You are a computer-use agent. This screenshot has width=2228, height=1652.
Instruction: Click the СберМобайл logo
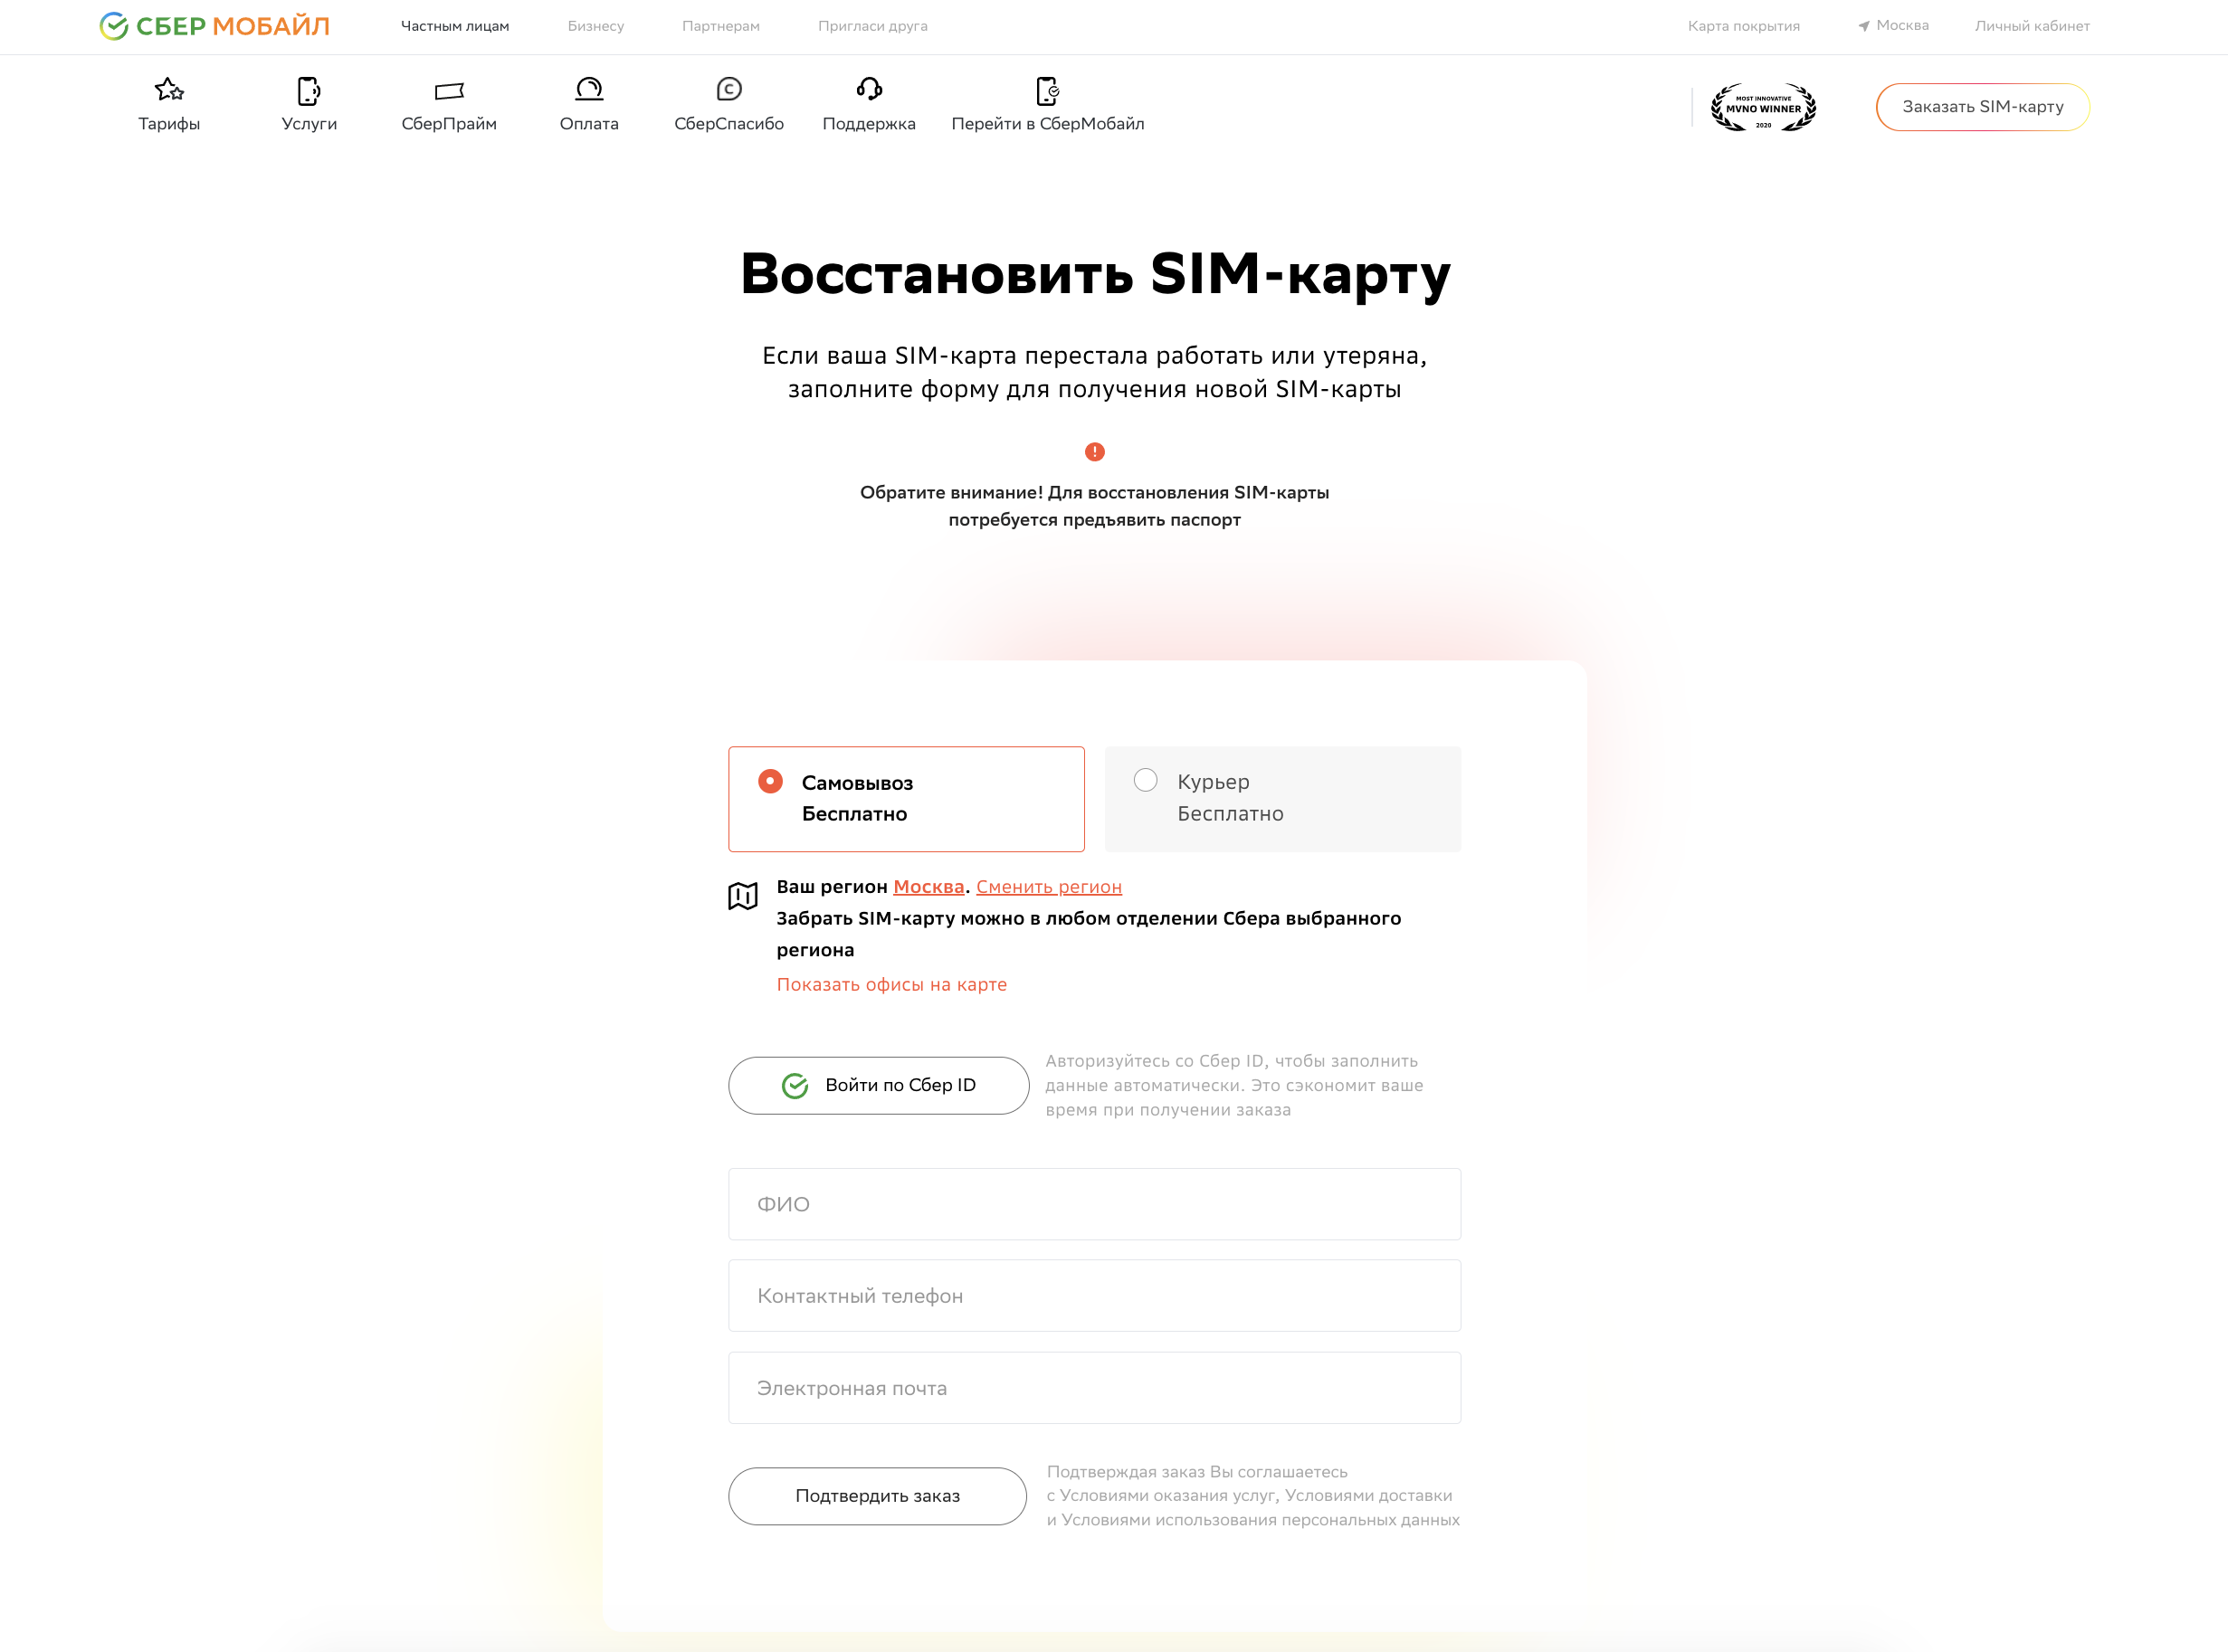click(x=214, y=25)
